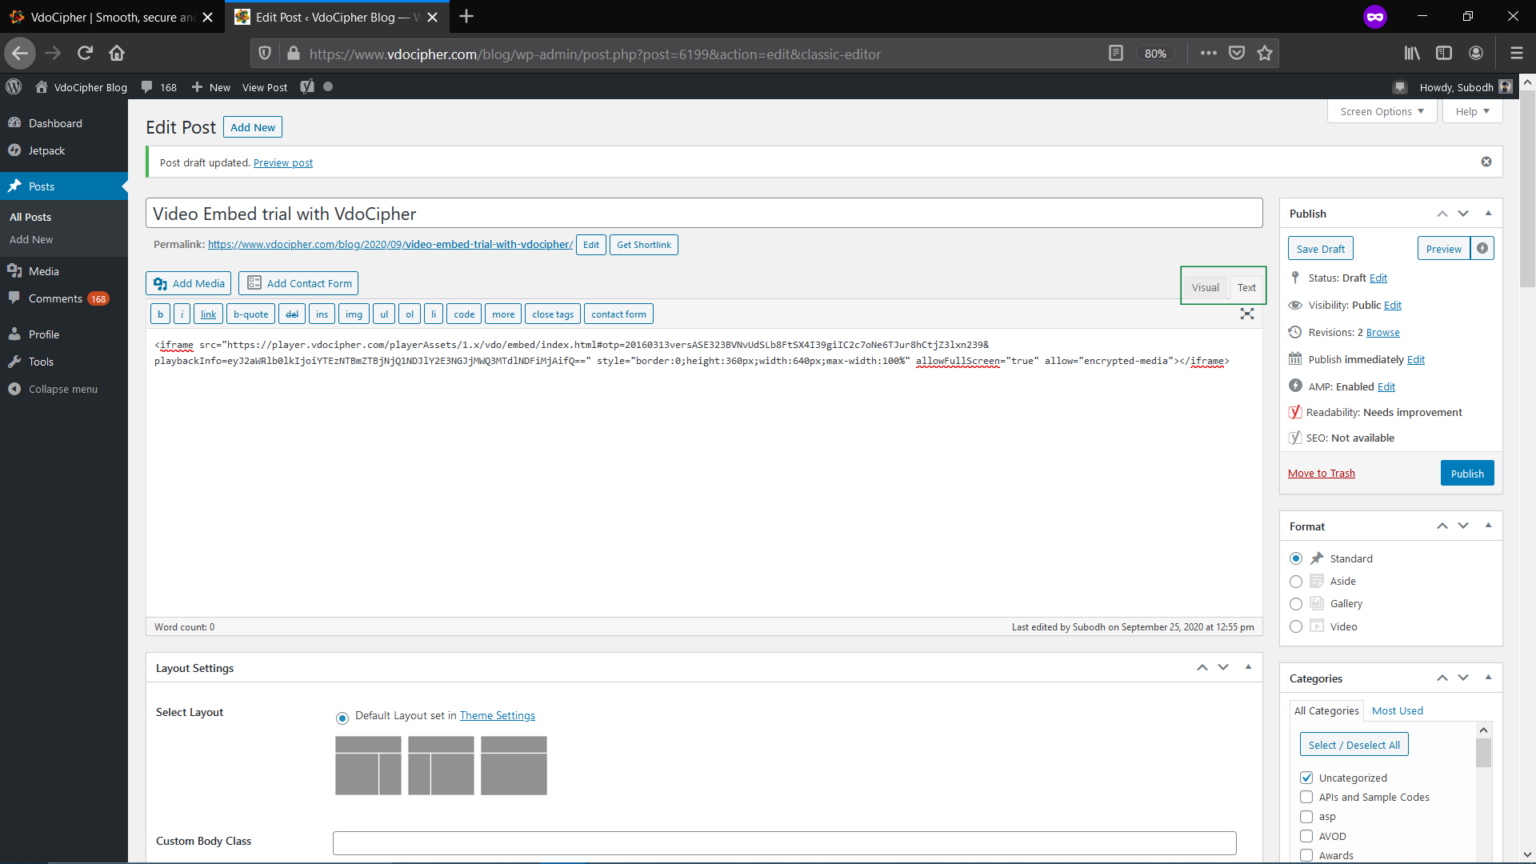Open Profile in sidebar

[x=43, y=334]
